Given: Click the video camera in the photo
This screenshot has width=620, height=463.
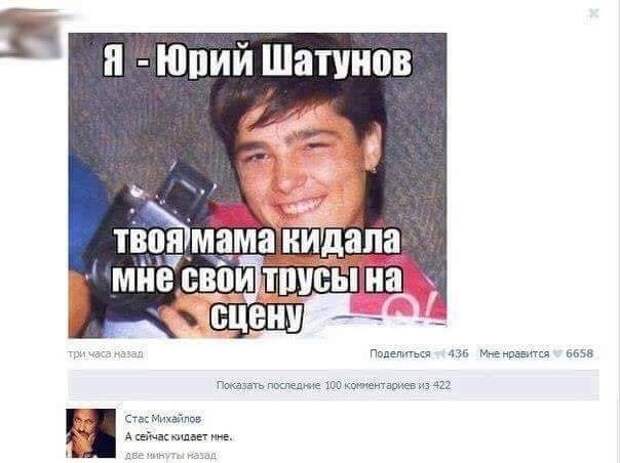Looking at the screenshot, I should [152, 233].
